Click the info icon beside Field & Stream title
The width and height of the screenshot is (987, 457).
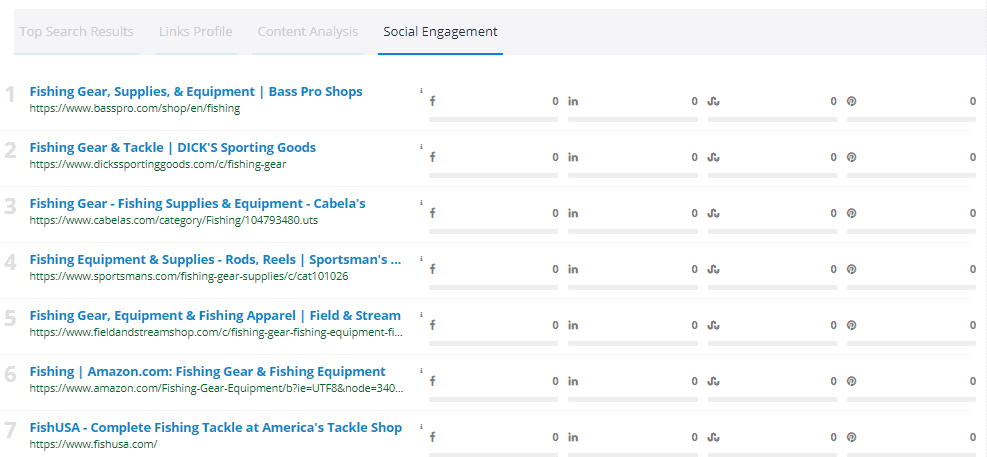pyautogui.click(x=421, y=315)
